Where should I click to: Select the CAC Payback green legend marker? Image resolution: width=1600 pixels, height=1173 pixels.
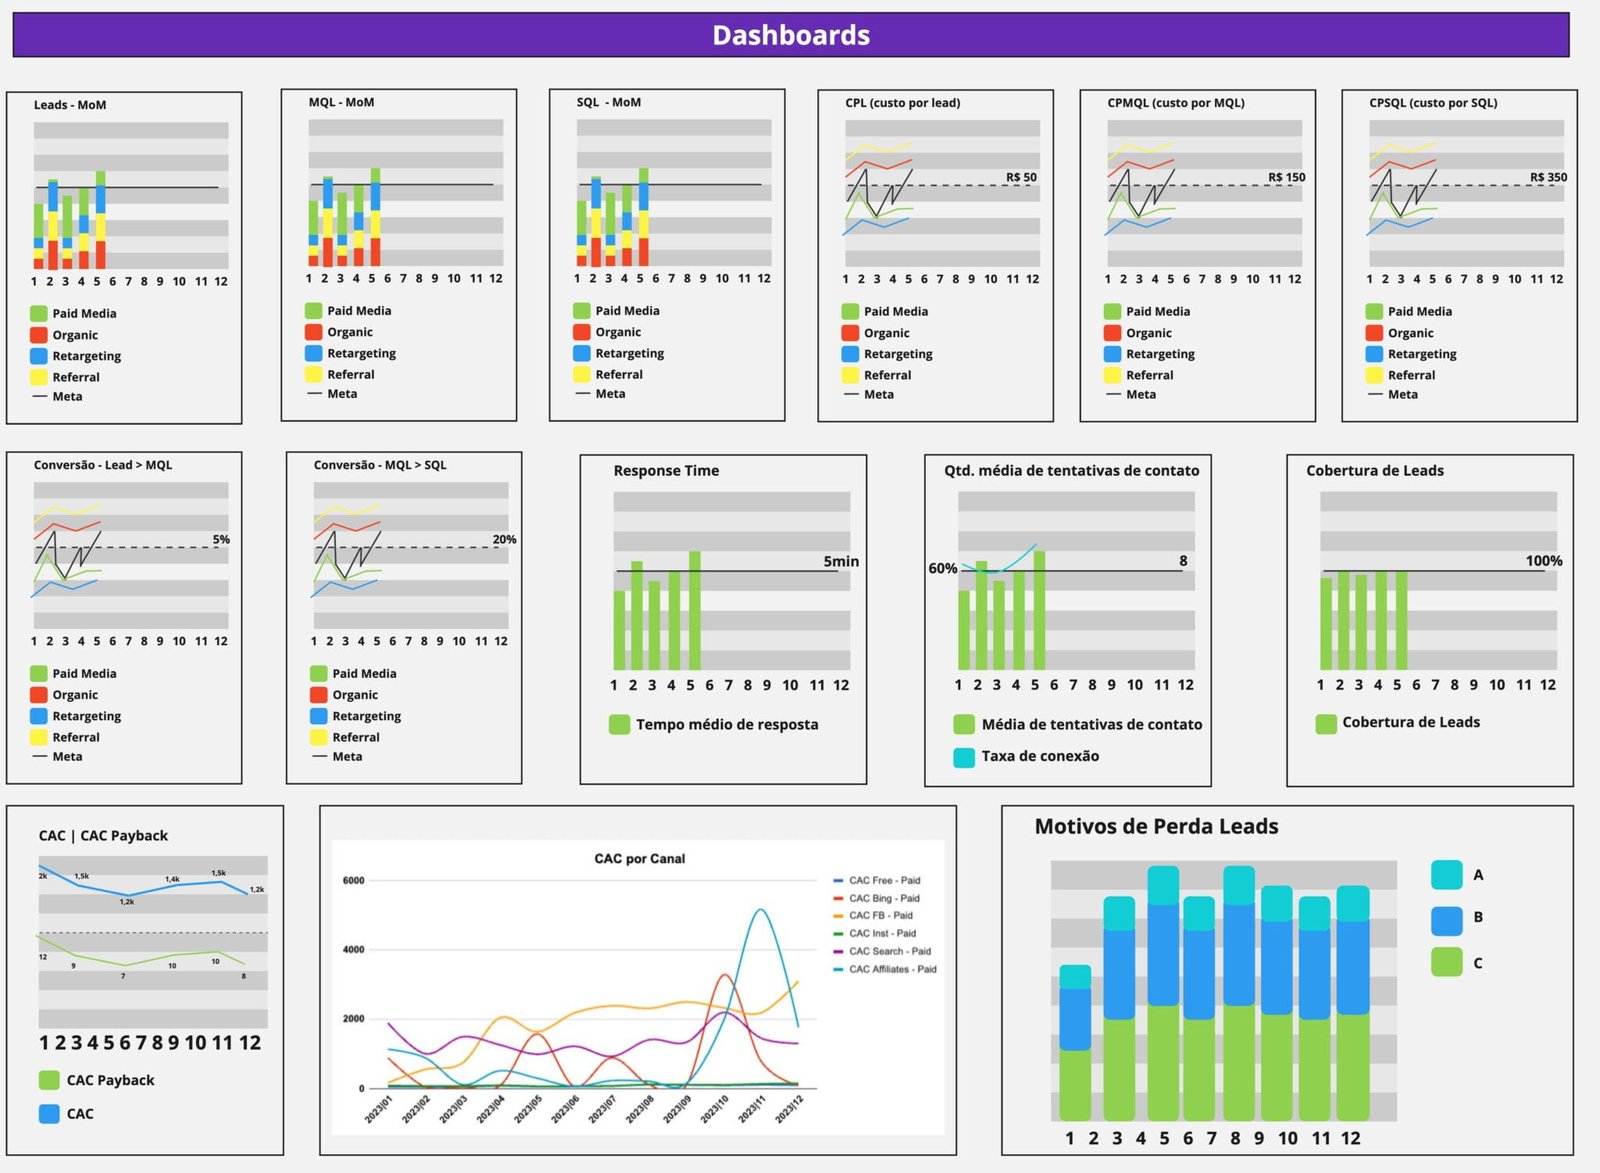[49, 1079]
